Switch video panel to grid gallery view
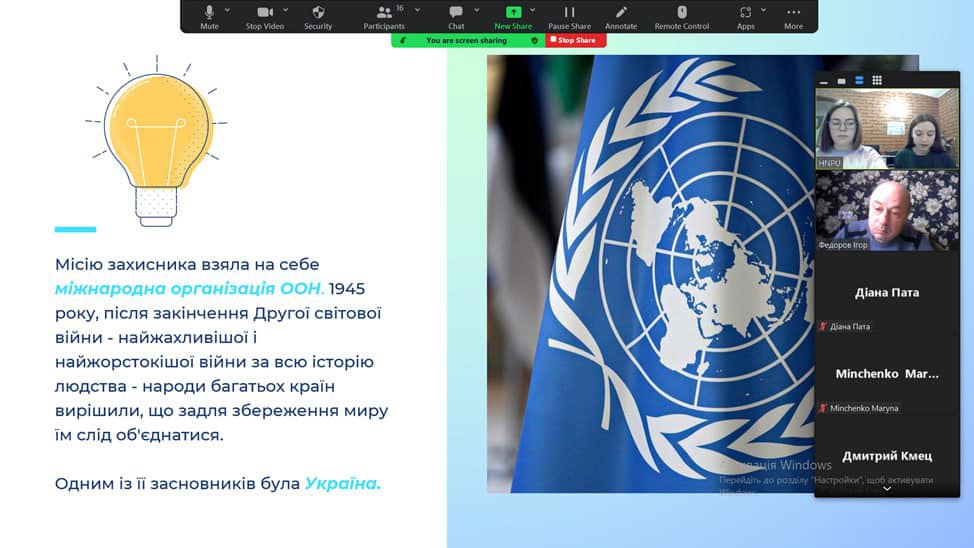Image resolution: width=974 pixels, height=548 pixels. pyautogui.click(x=877, y=81)
